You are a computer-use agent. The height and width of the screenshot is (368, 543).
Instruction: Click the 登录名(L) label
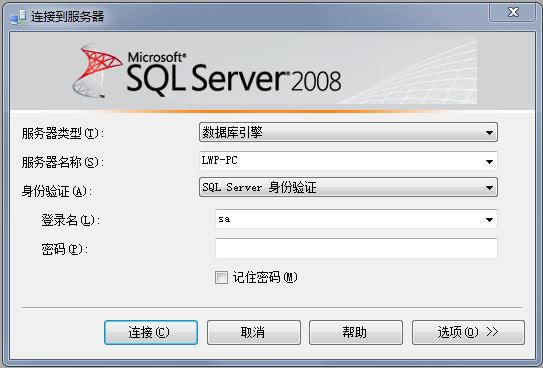(71, 220)
